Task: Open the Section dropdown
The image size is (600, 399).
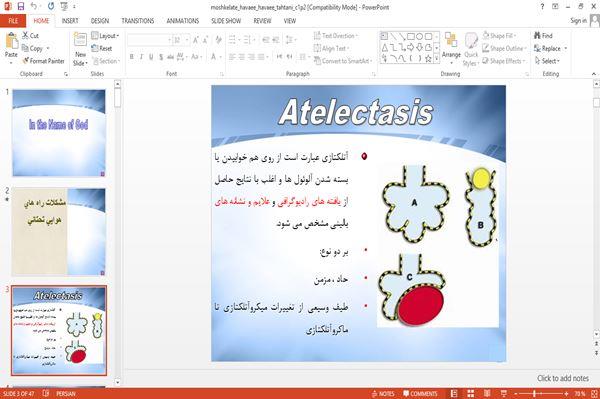Action: [x=106, y=61]
